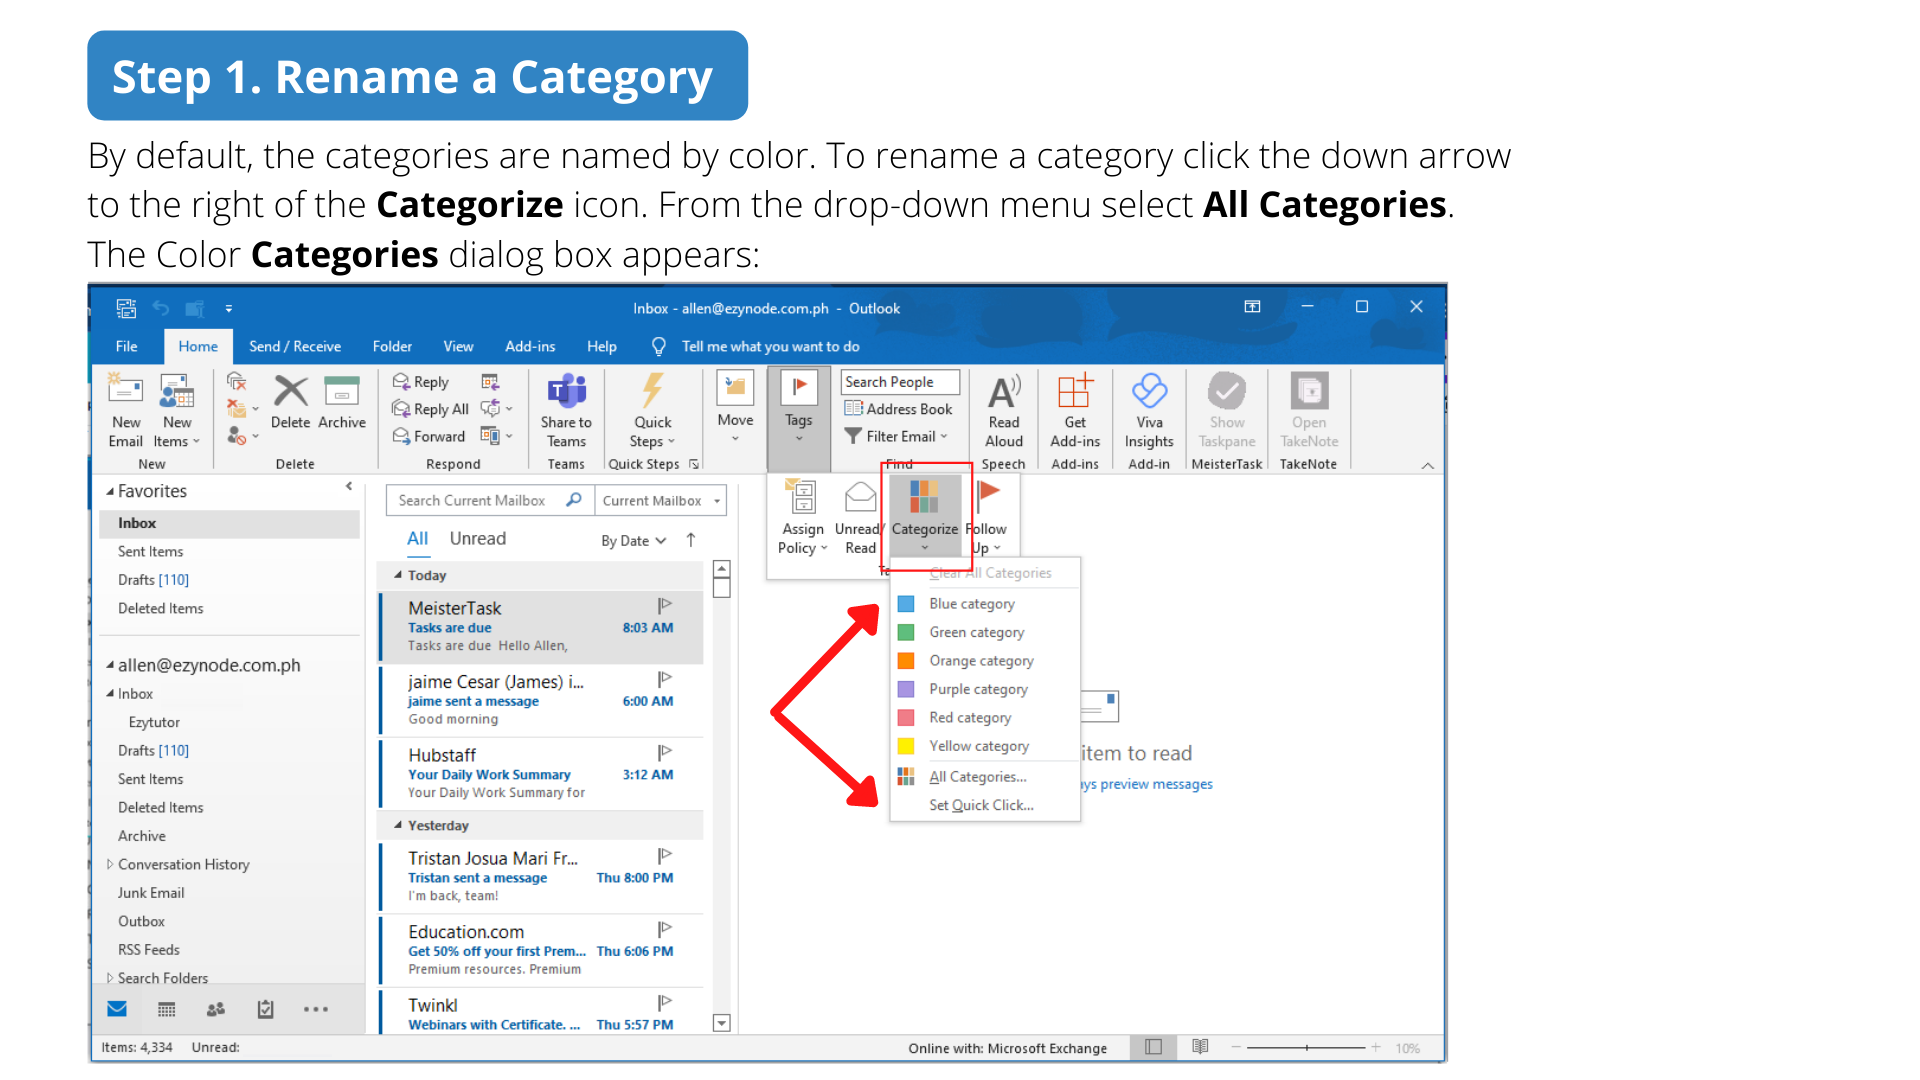Screen dimensions: 1920x1080
Task: Select All Categories menu entry
Action: [976, 777]
